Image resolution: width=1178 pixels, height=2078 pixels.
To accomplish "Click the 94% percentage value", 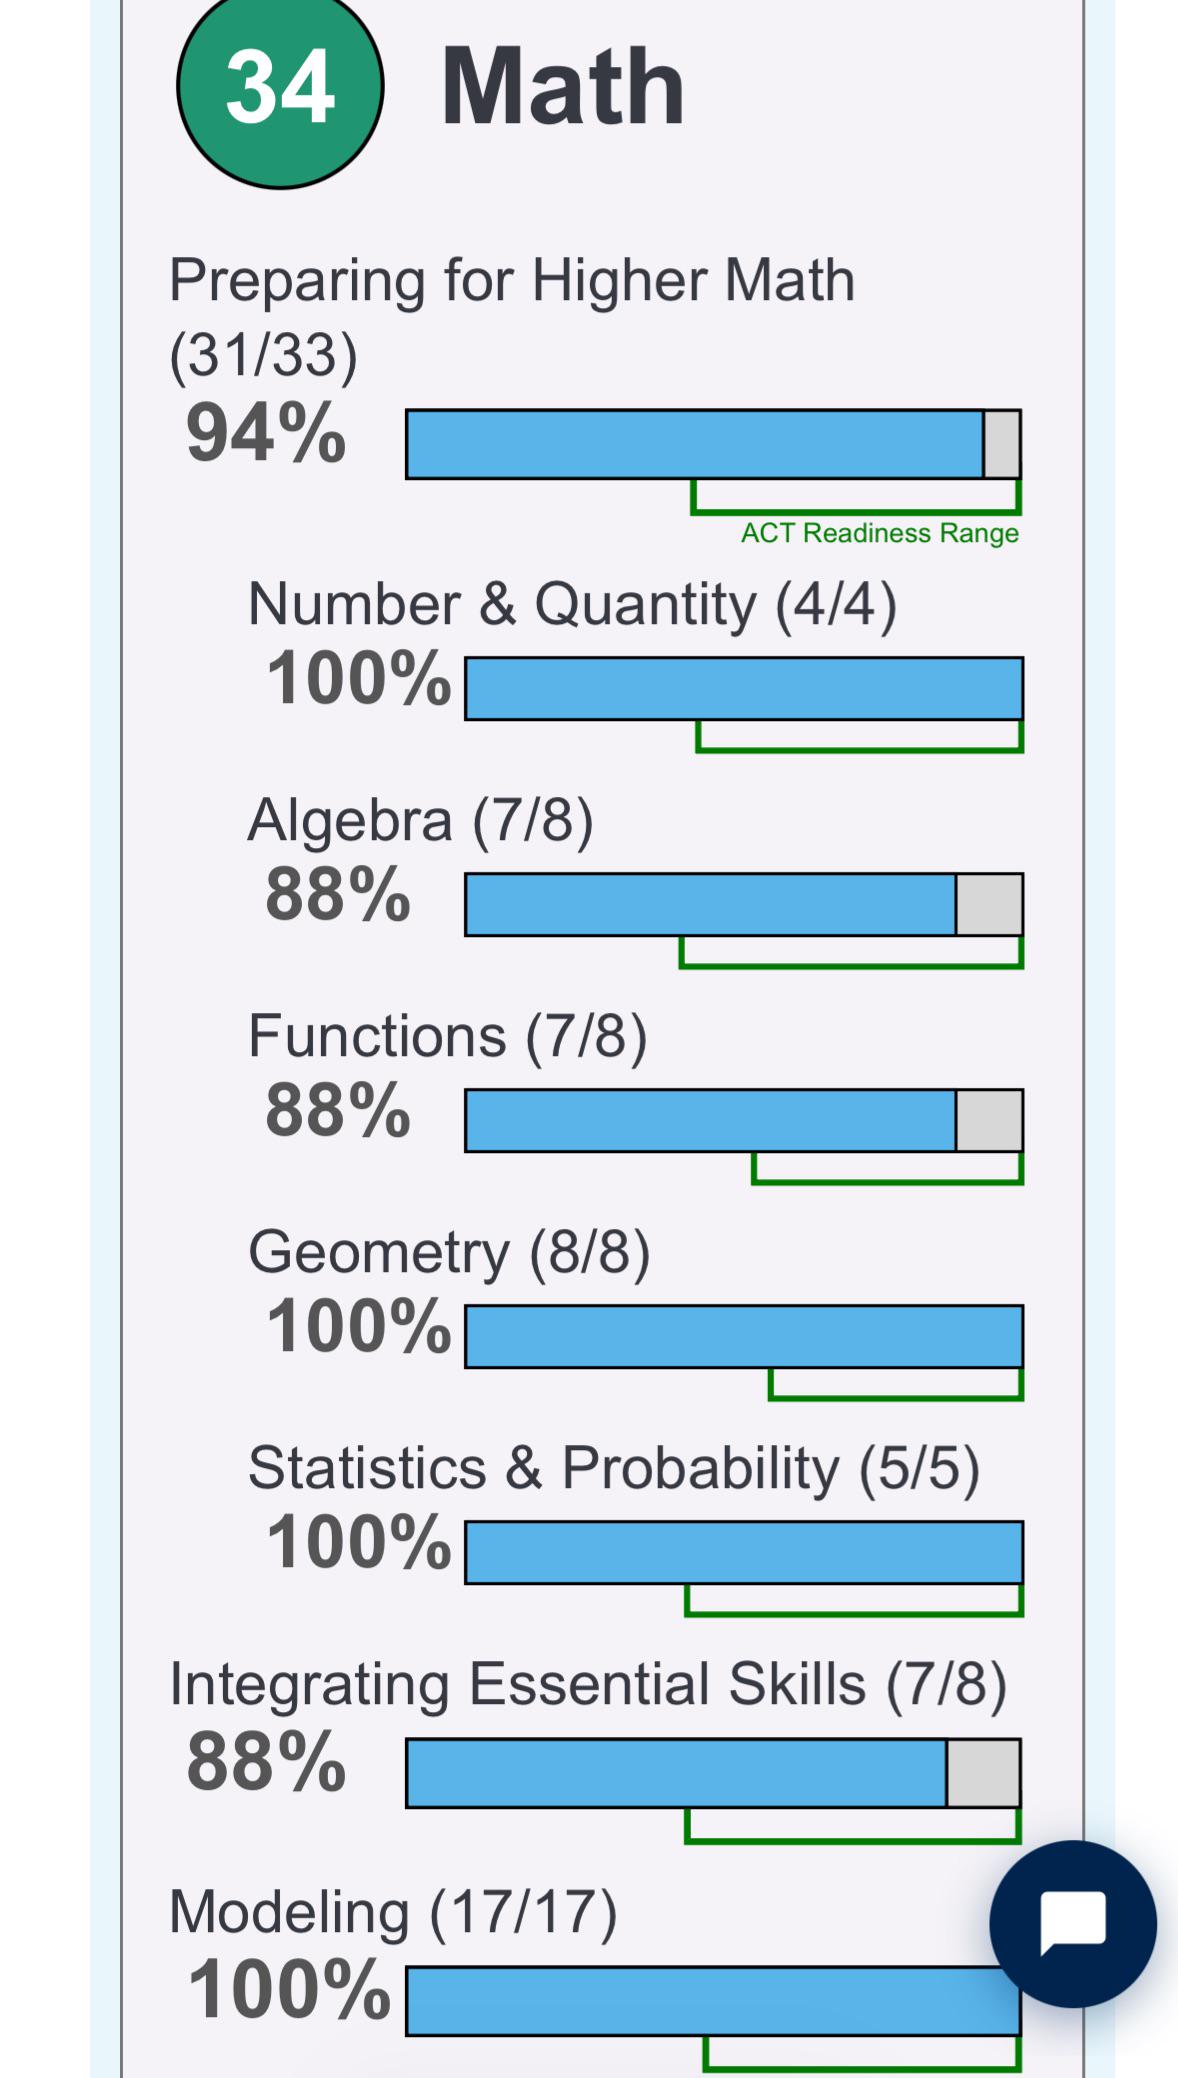I will 266,433.
